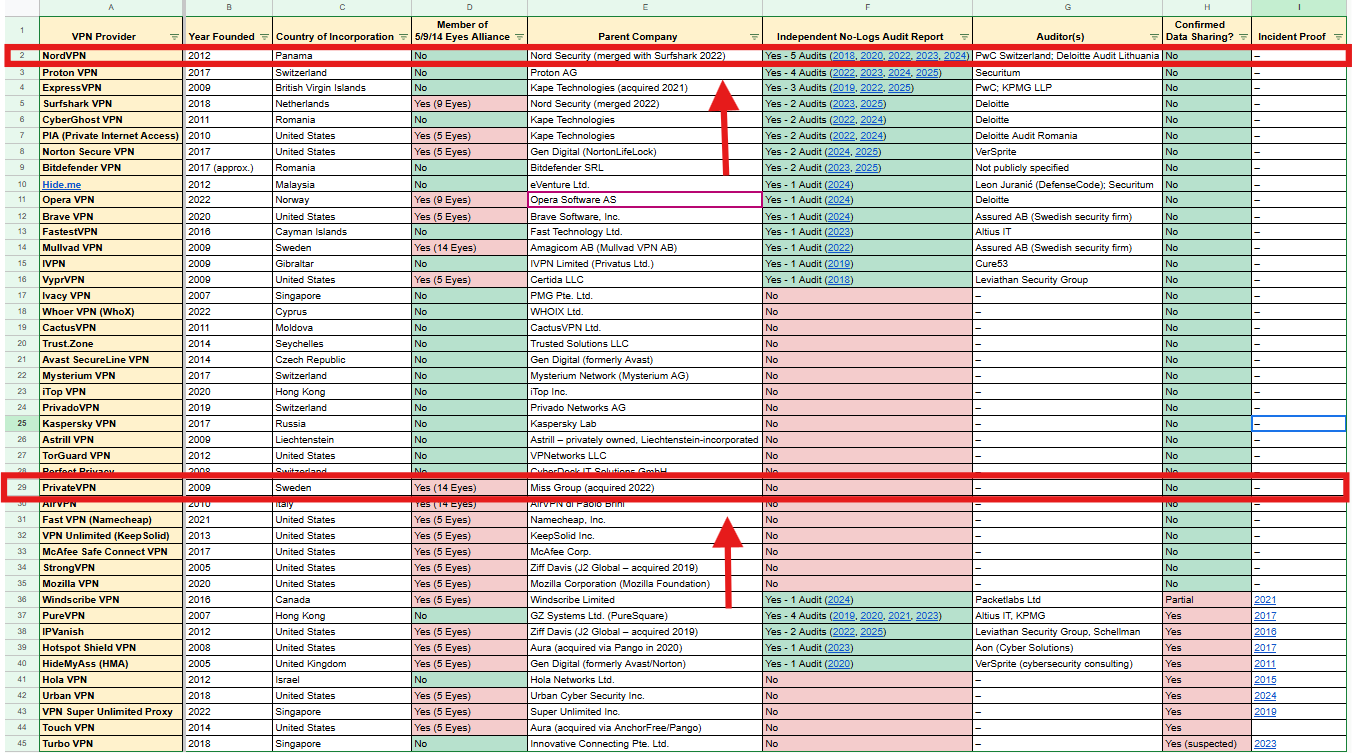Select row number 29 header

point(19,488)
